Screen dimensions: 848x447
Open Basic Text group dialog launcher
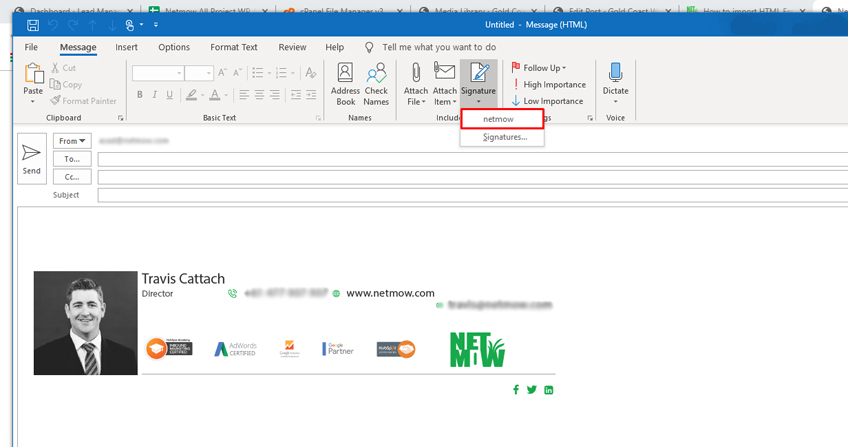click(318, 118)
